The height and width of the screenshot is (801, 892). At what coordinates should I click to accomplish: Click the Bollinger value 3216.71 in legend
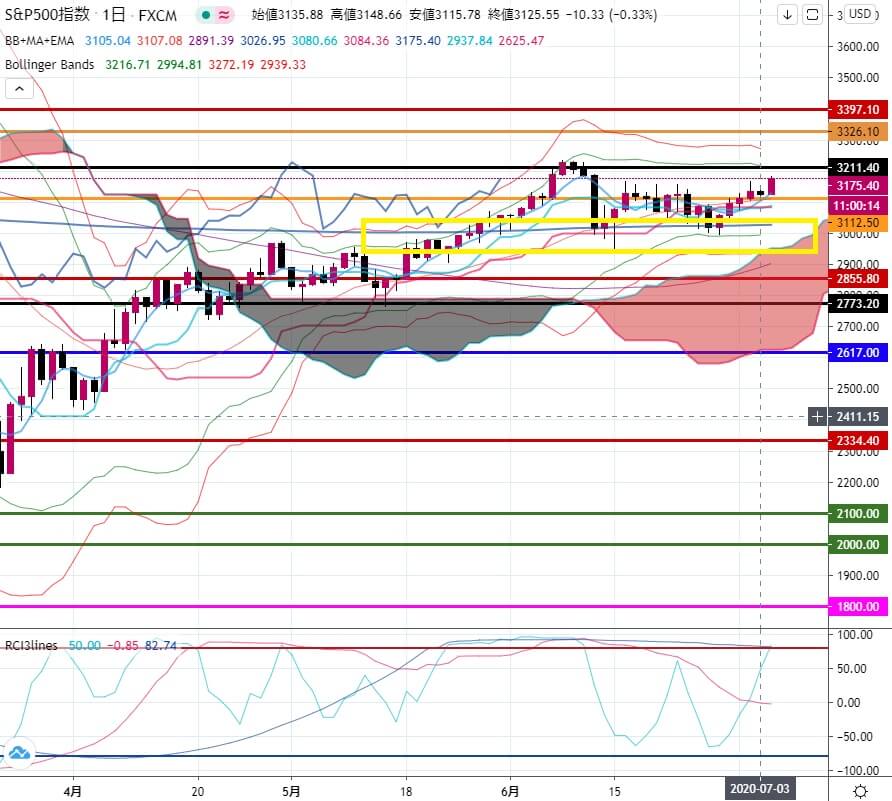(127, 64)
